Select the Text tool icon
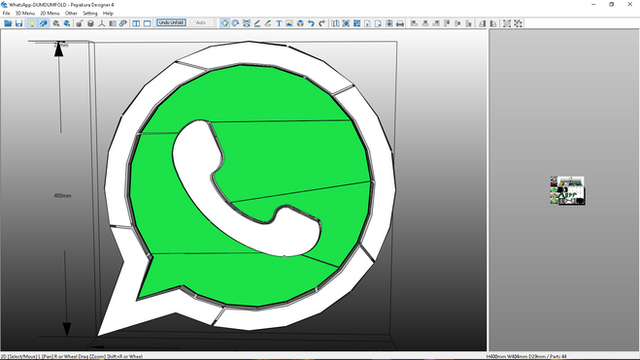The height and width of the screenshot is (360, 640). pyautogui.click(x=279, y=23)
